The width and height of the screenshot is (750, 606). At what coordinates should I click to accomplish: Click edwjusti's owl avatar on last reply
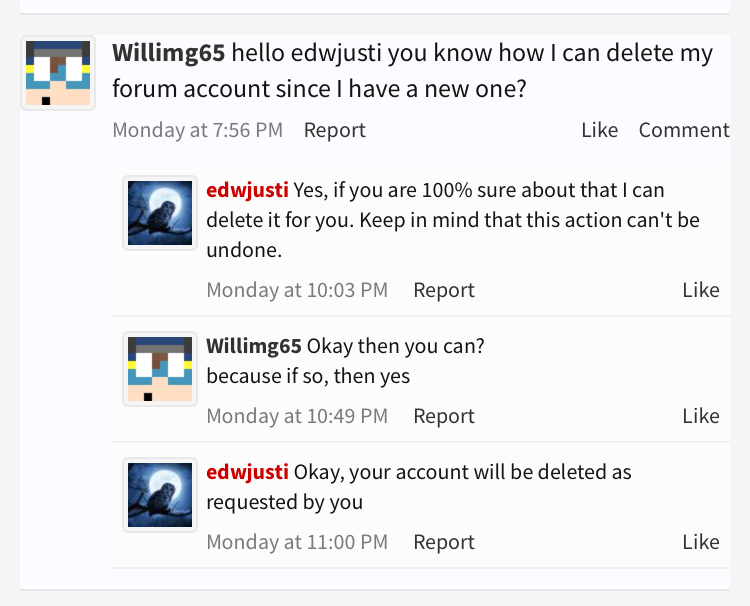(x=160, y=495)
